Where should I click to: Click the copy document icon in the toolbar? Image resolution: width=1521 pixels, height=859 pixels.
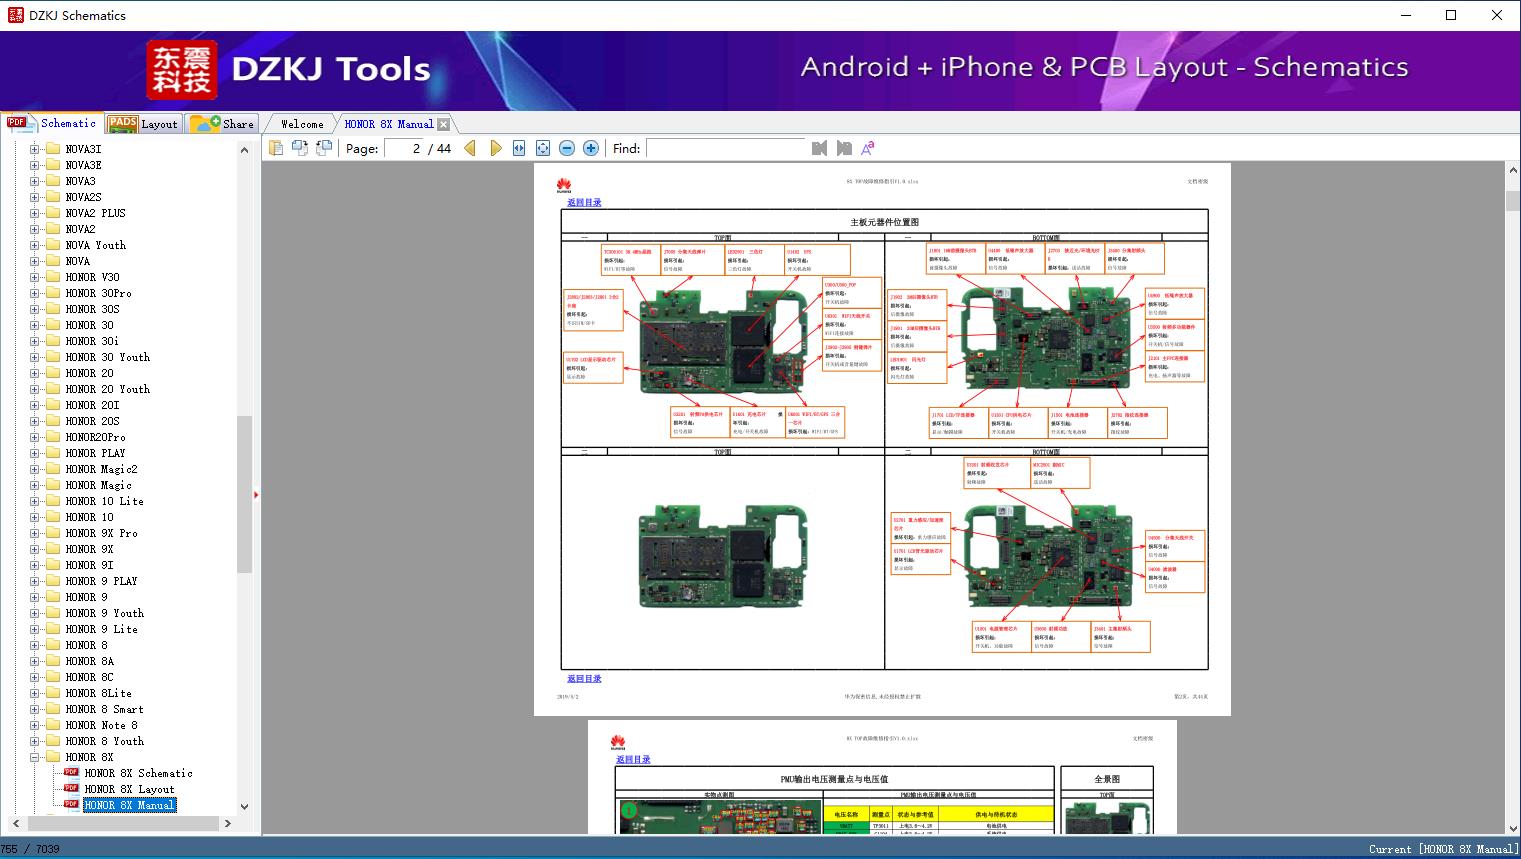click(x=276, y=148)
